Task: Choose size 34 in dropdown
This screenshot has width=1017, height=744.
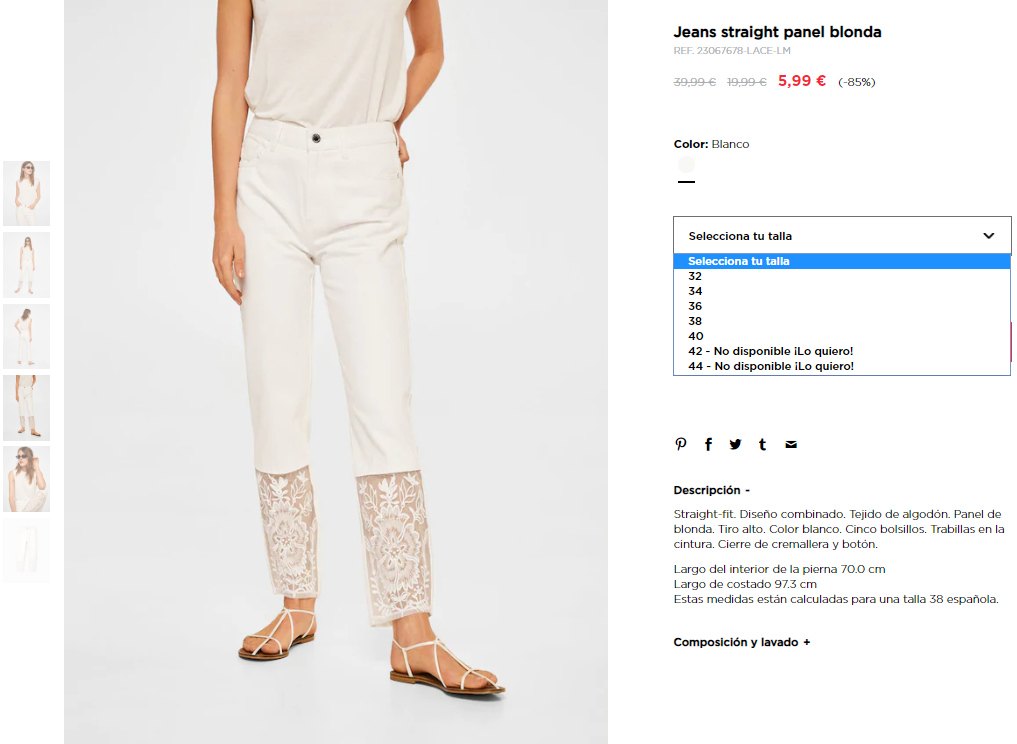Action: (x=842, y=291)
